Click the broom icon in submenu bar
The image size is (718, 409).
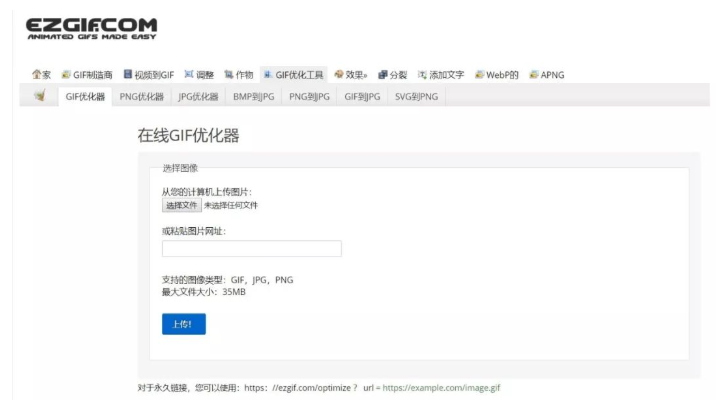(x=40, y=96)
